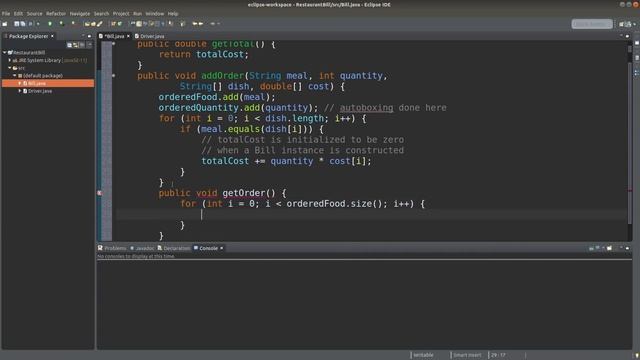Collapse the RestaurantBill project node

tap(4, 53)
